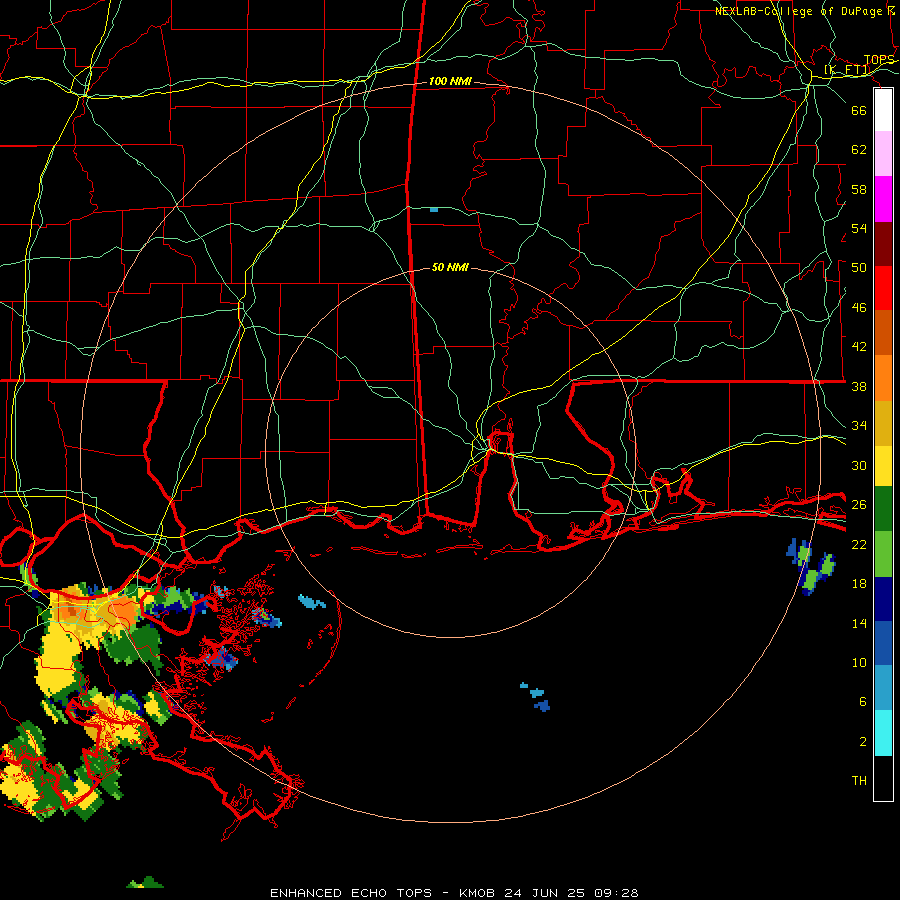Click the '42' legend value
The height and width of the screenshot is (900, 900).
(x=859, y=347)
